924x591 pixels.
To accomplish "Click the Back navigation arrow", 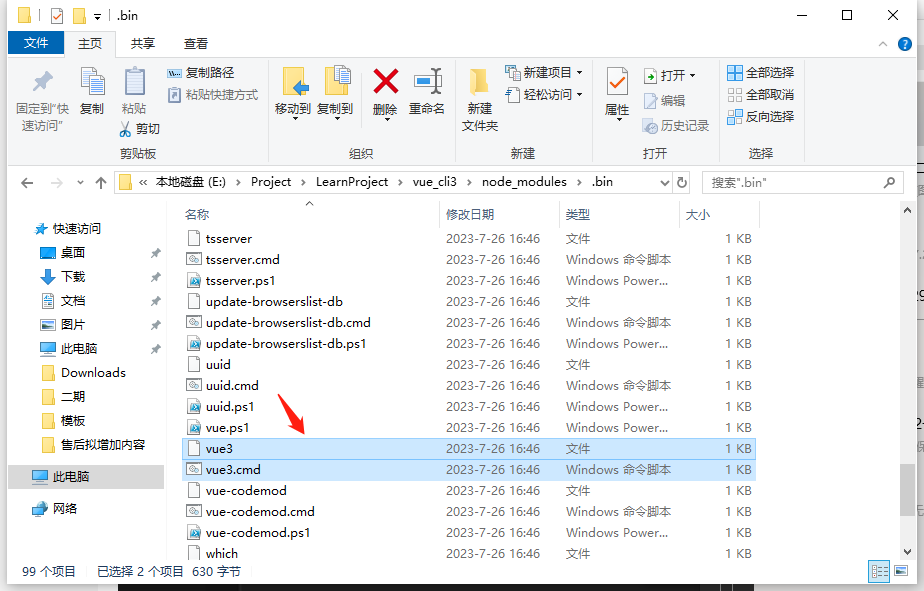I will [27, 183].
